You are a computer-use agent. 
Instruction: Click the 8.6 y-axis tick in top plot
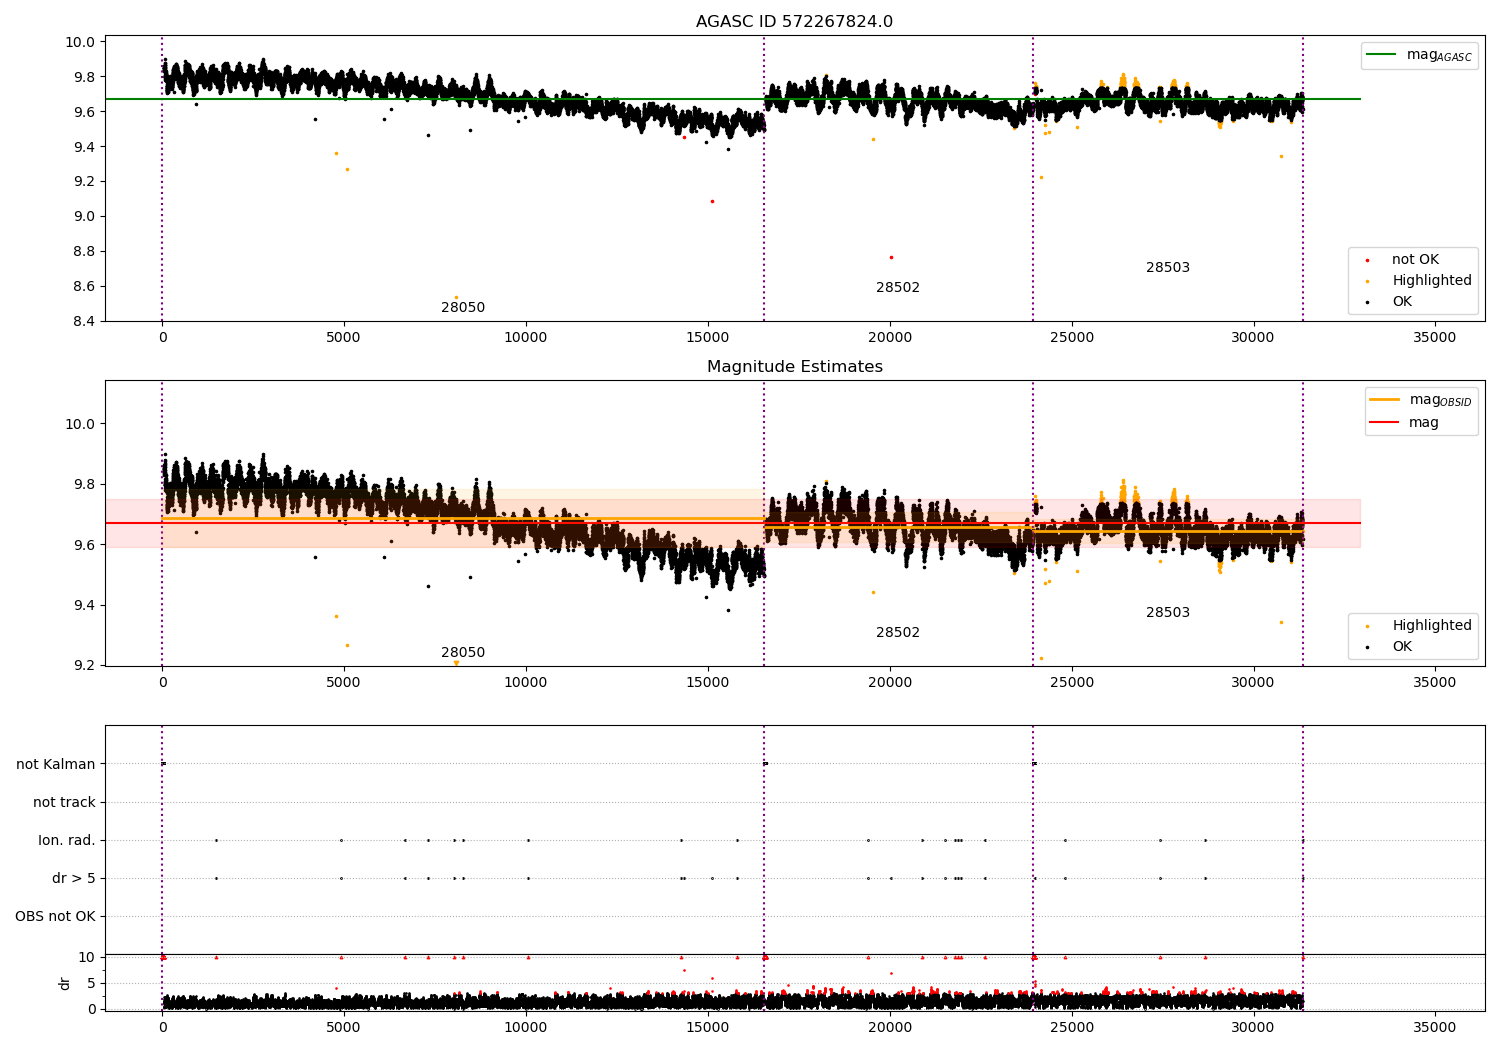point(84,287)
